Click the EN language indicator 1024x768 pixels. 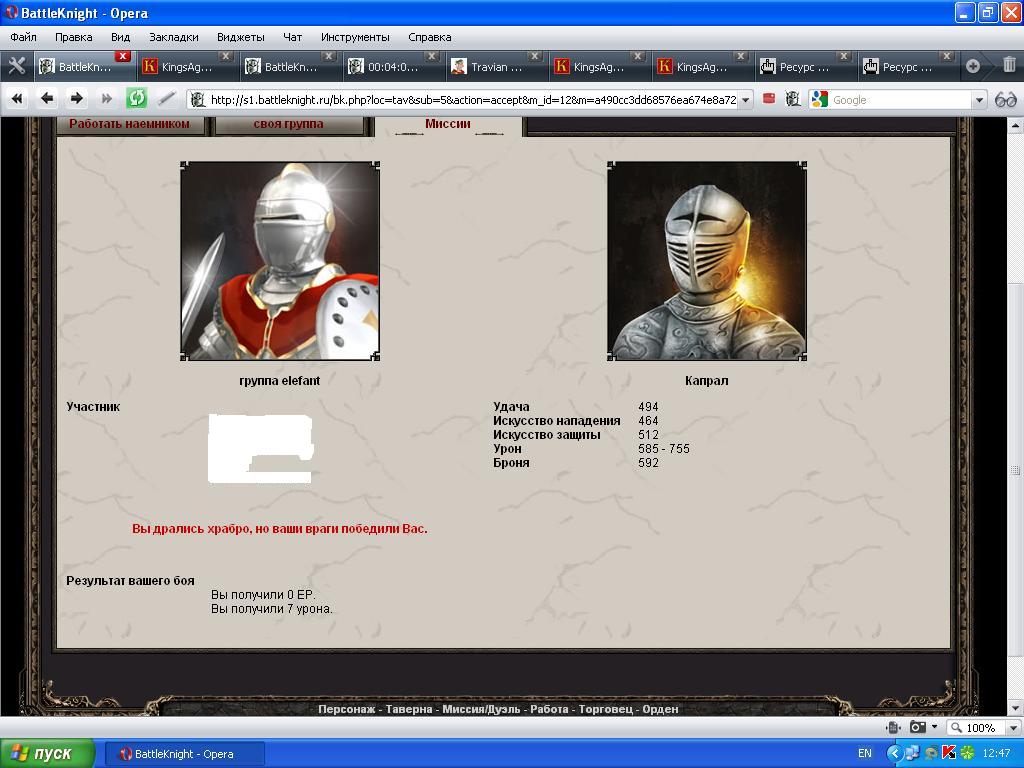(865, 754)
